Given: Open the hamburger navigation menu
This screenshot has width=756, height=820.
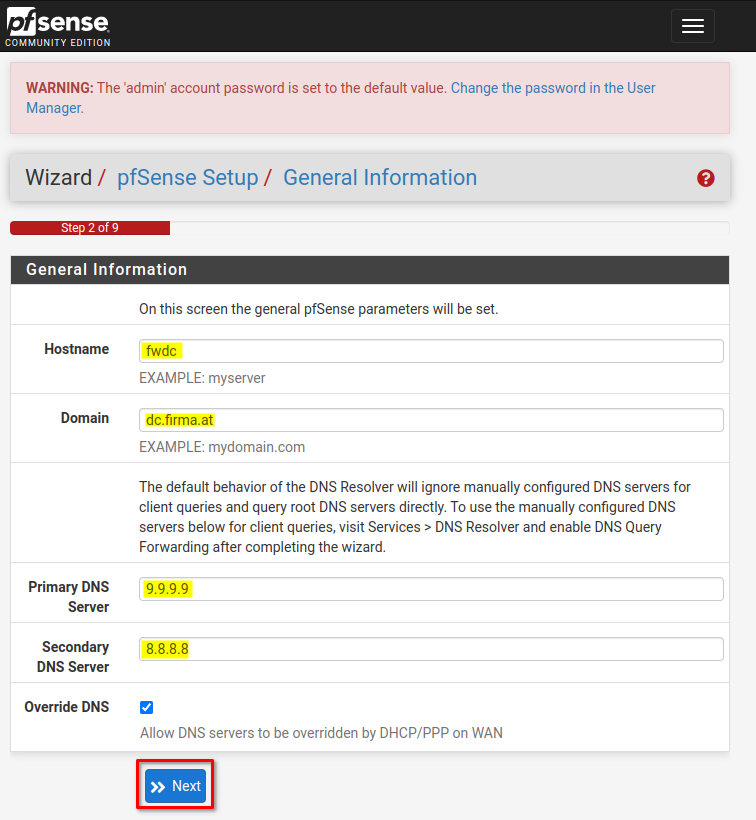Looking at the screenshot, I should pyautogui.click(x=692, y=27).
